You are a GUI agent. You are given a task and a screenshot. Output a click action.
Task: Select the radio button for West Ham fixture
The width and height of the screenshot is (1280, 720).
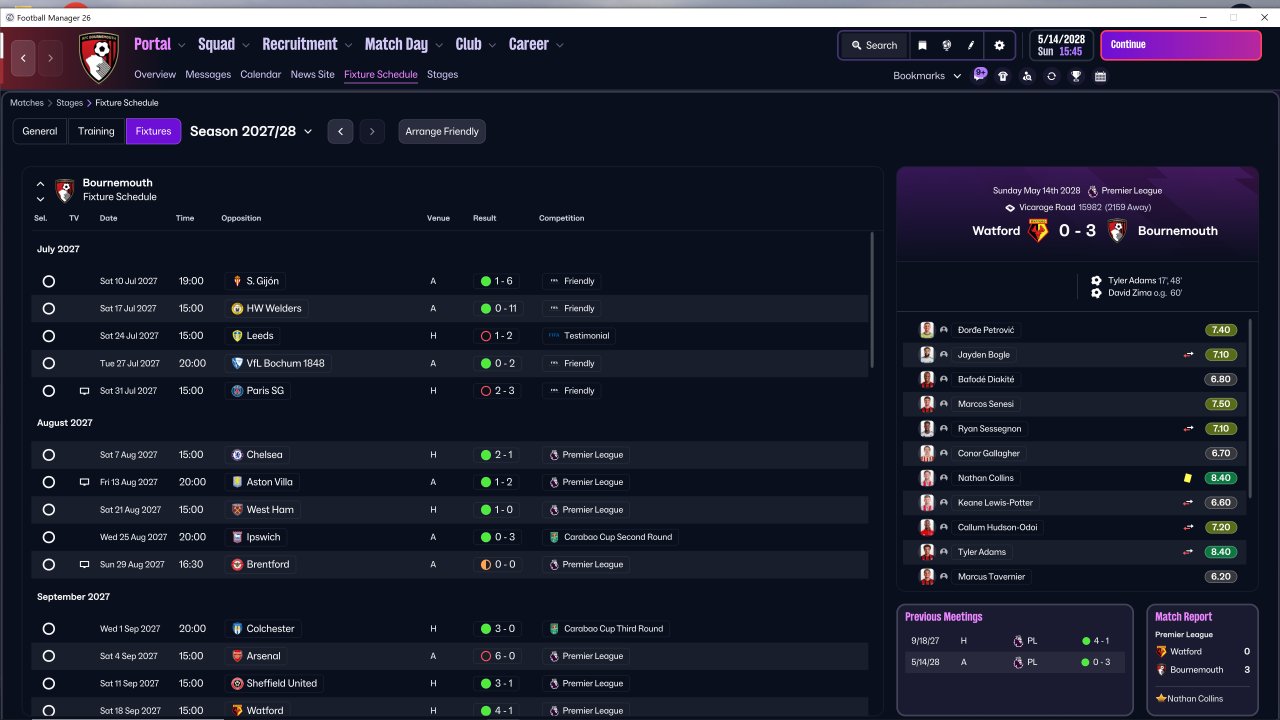48,510
